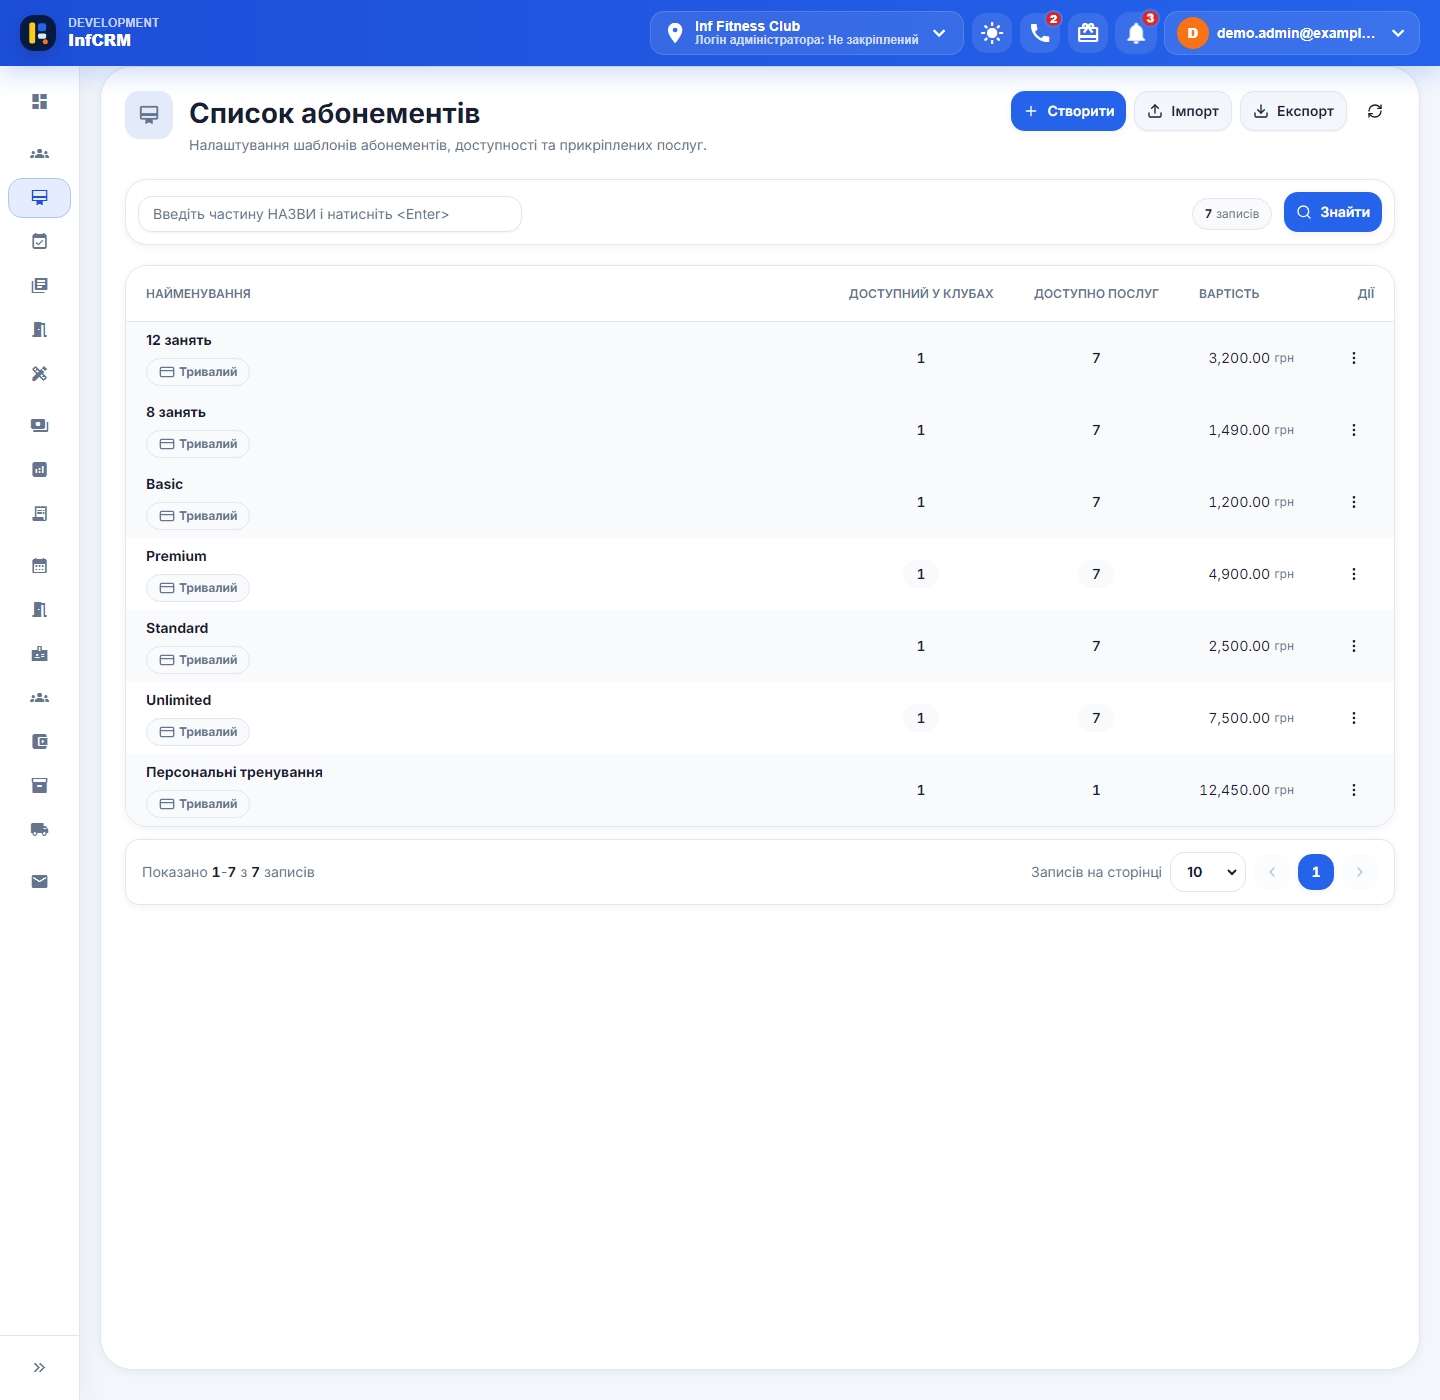
Task: Open actions menu for Basic row
Action: (1354, 502)
